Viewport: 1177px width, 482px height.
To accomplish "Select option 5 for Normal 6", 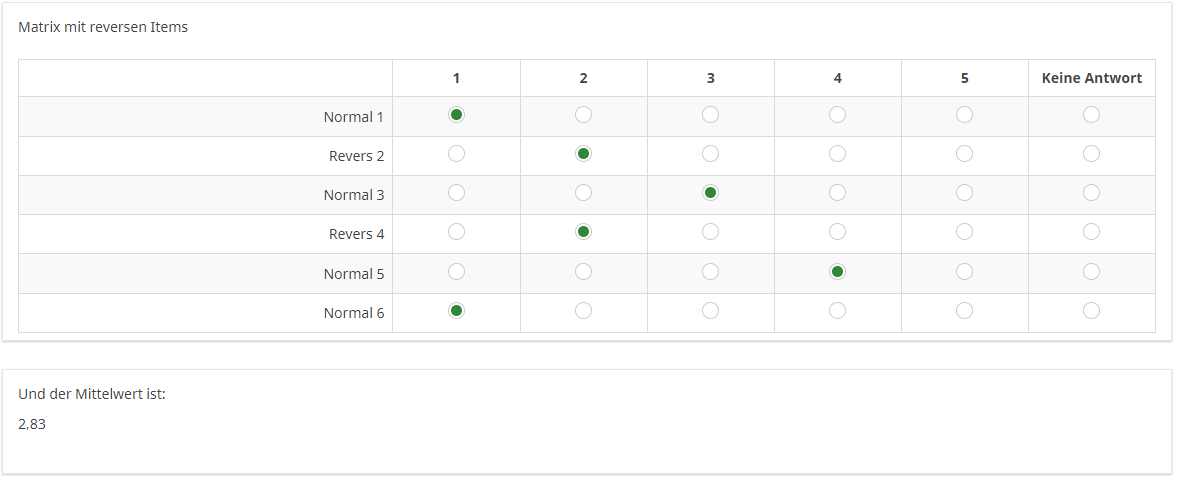I will [964, 311].
